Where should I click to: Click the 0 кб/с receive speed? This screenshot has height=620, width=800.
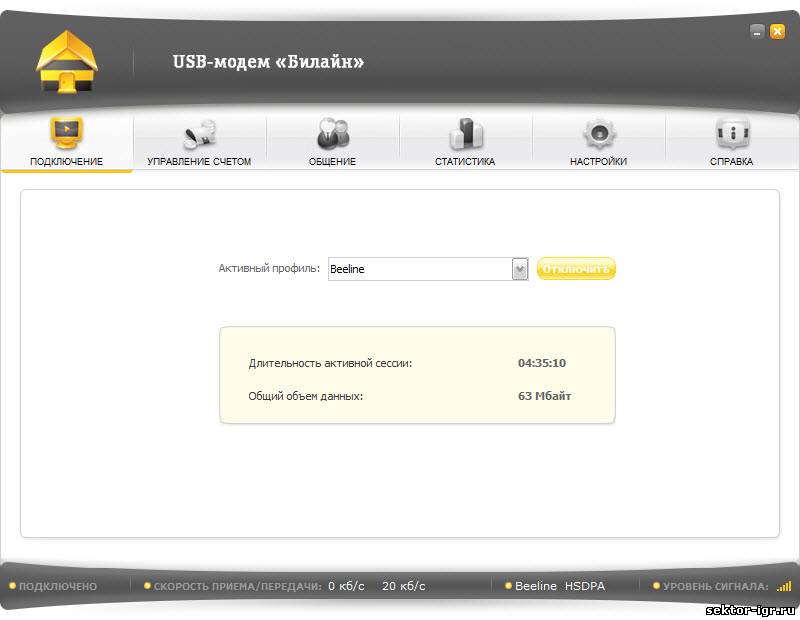(346, 586)
